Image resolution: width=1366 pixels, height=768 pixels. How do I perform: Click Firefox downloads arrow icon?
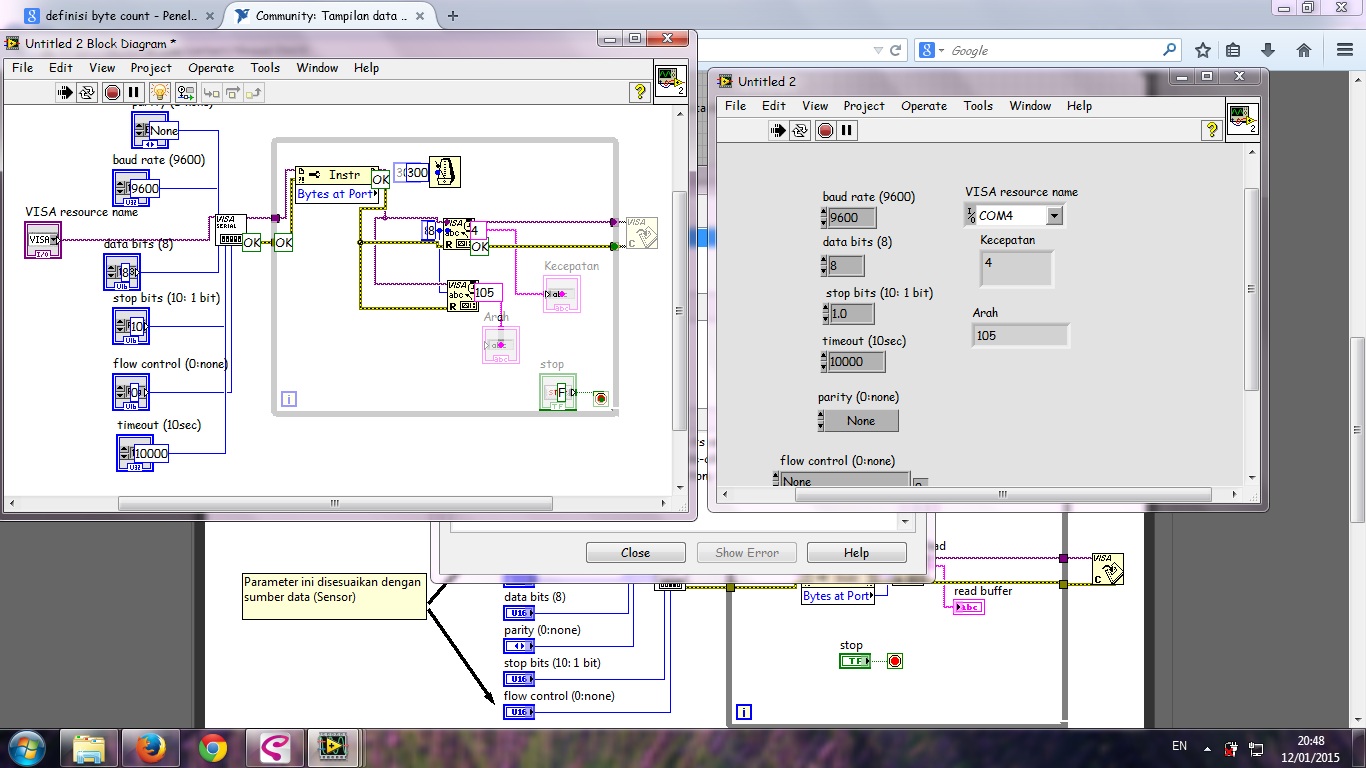[x=1268, y=50]
